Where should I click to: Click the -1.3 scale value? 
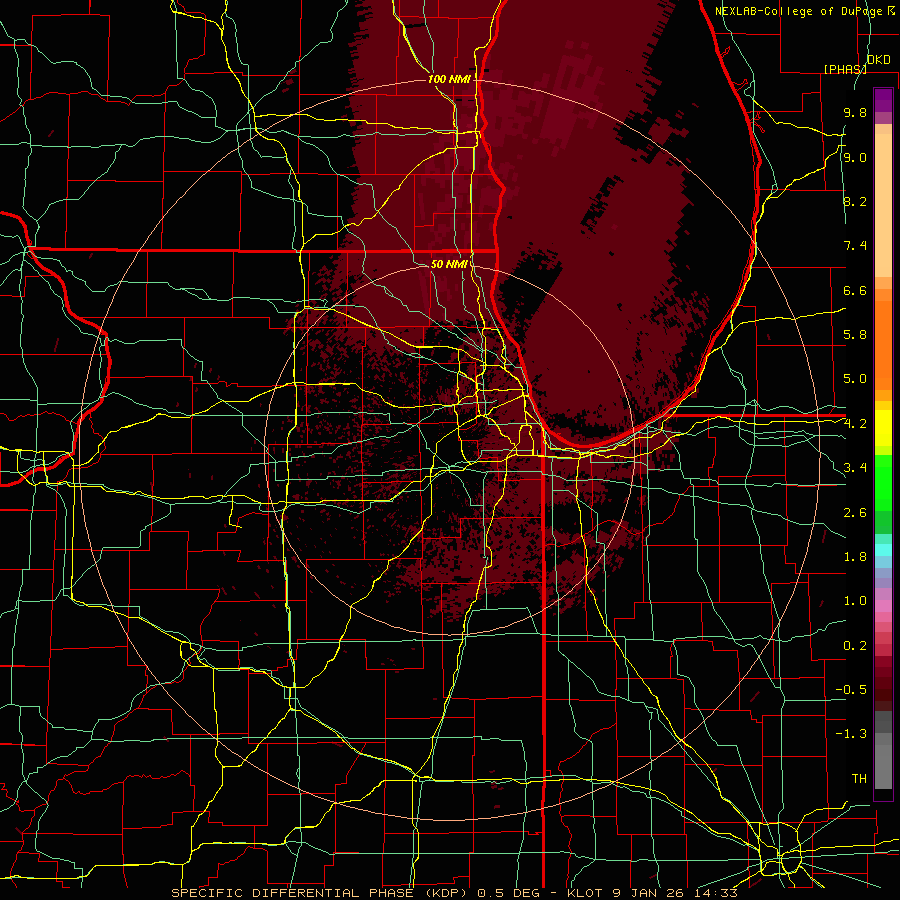click(x=851, y=734)
